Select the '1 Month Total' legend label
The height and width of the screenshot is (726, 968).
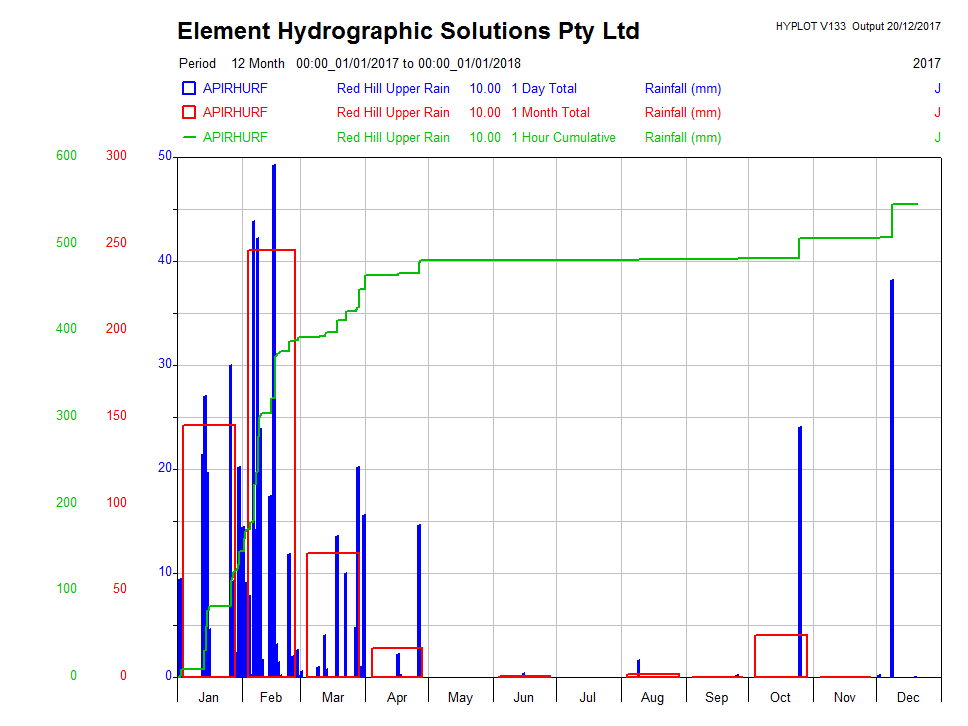click(550, 112)
